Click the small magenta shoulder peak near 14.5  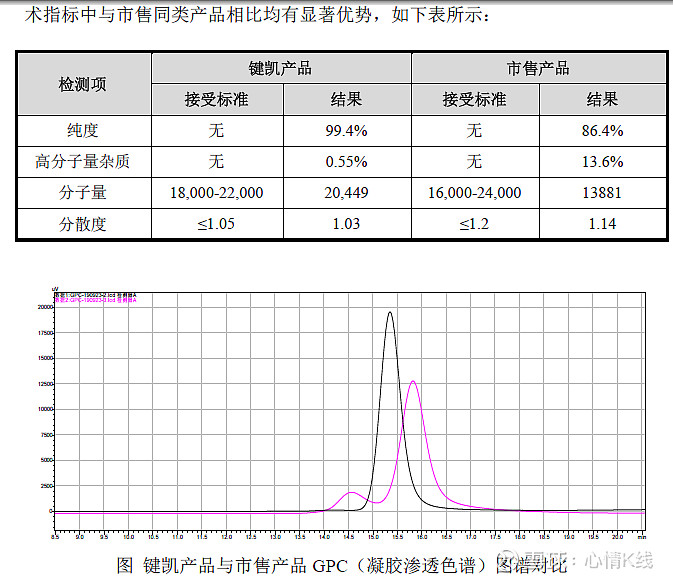click(x=351, y=493)
